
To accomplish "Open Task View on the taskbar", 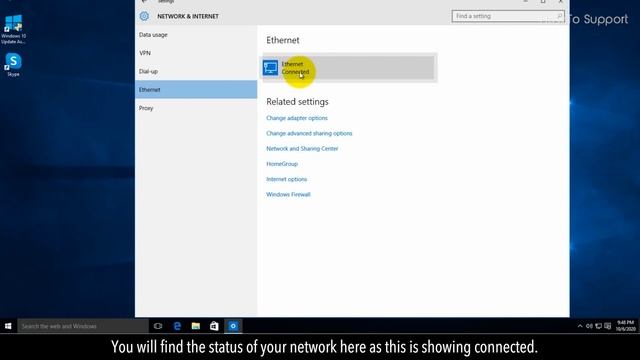I will pyautogui.click(x=158, y=326).
